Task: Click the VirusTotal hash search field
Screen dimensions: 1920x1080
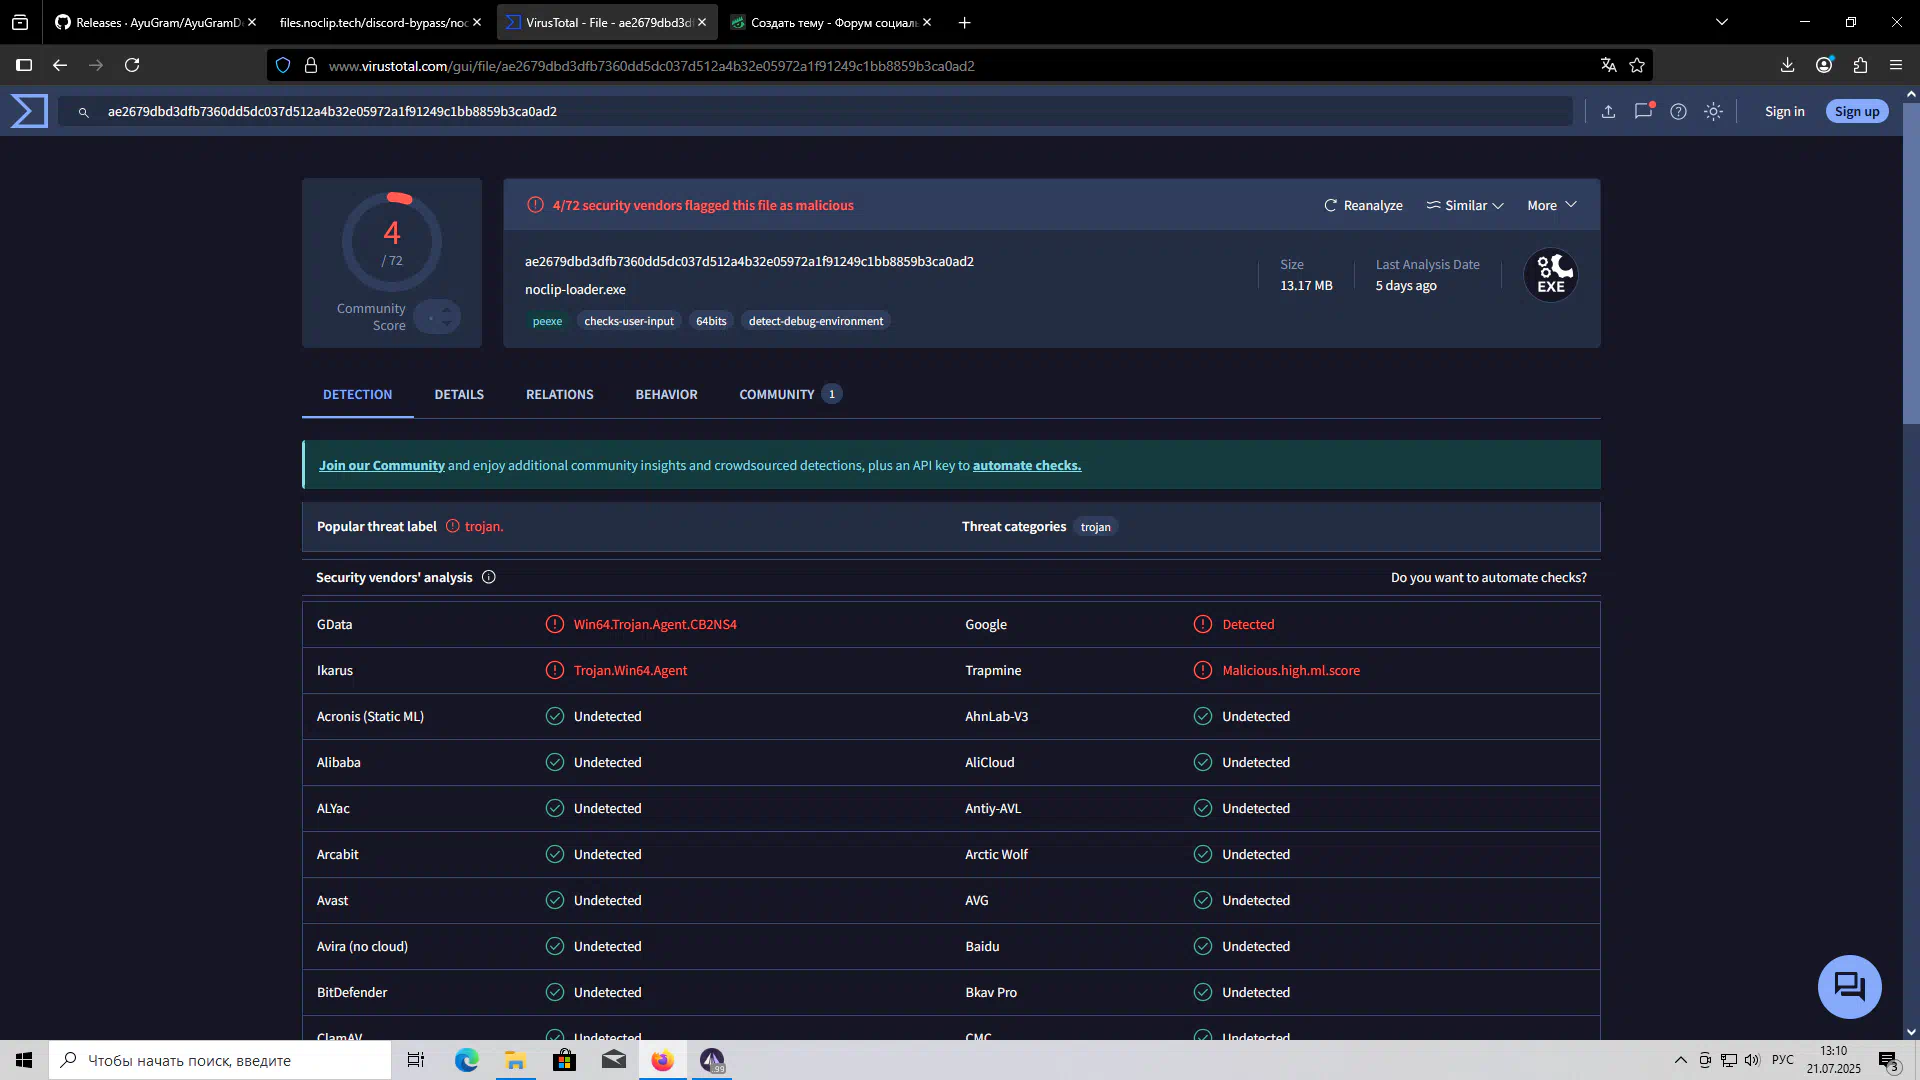Action: click(815, 112)
